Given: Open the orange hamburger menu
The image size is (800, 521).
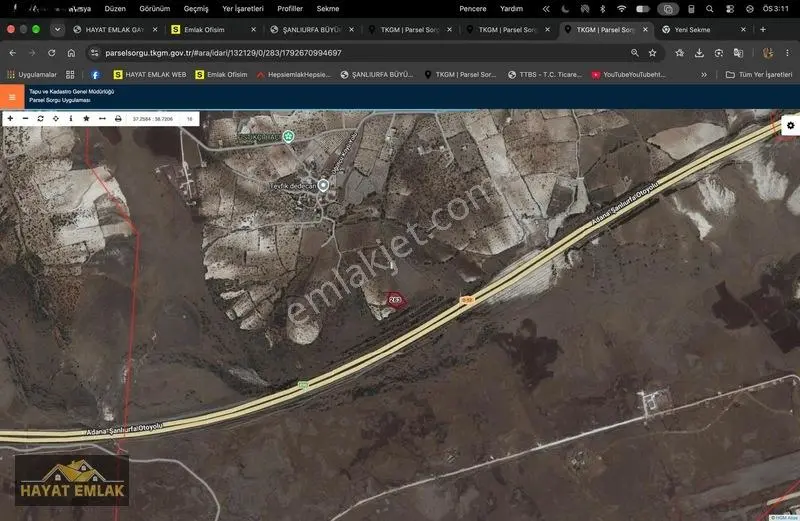Looking at the screenshot, I should 12,97.
